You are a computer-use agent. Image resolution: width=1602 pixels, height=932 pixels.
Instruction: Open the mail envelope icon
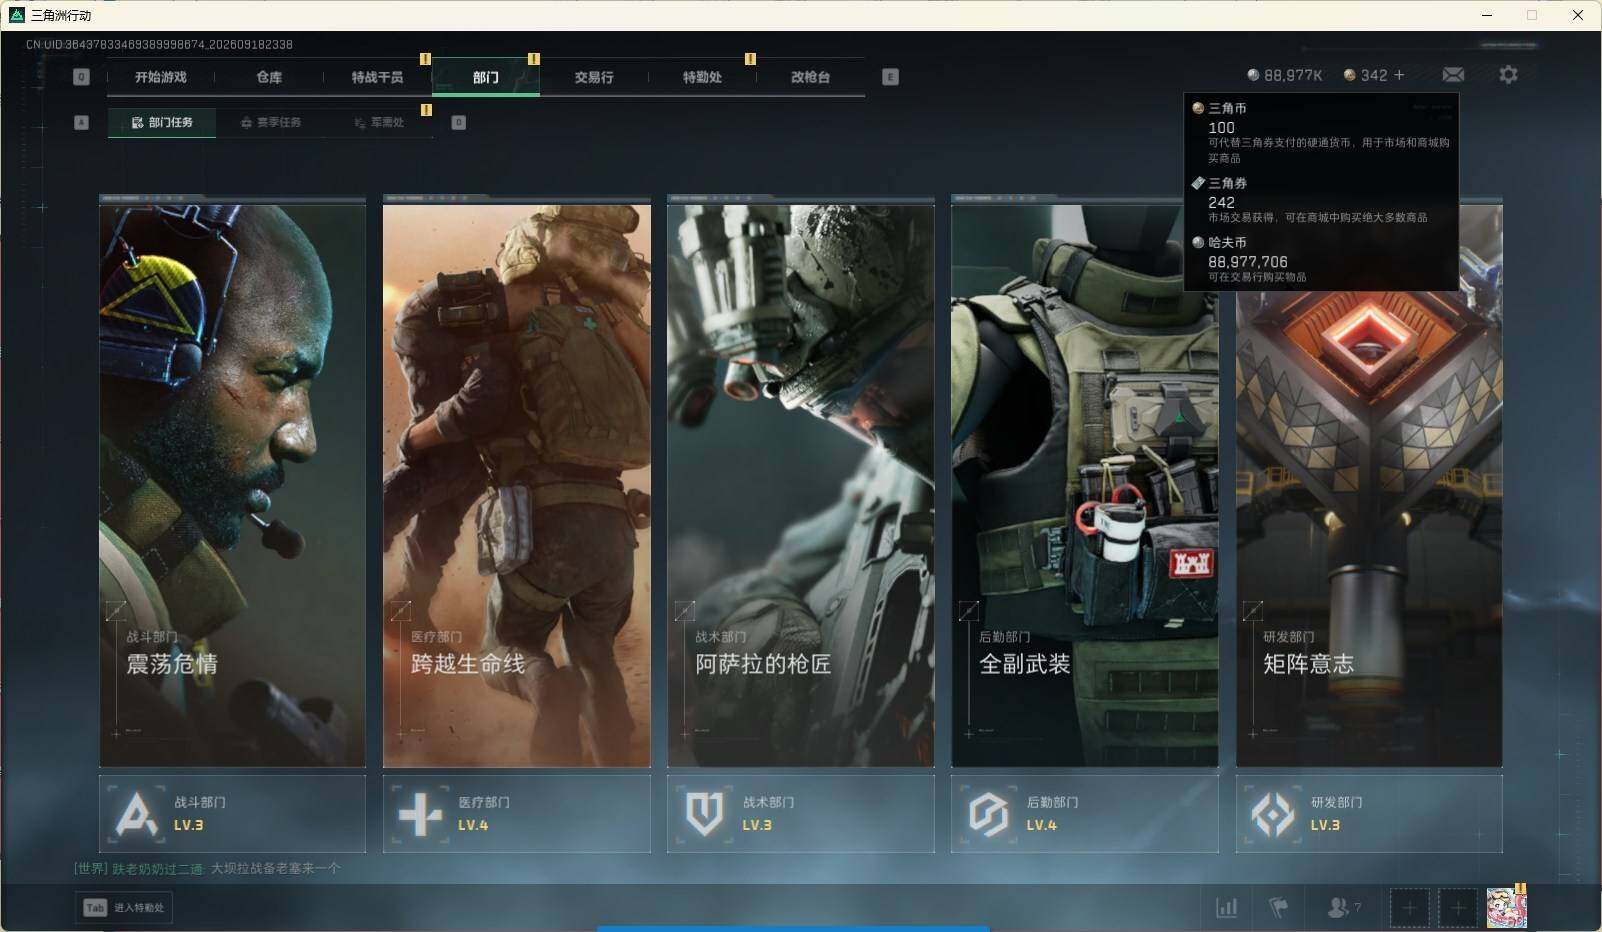[x=1453, y=75]
